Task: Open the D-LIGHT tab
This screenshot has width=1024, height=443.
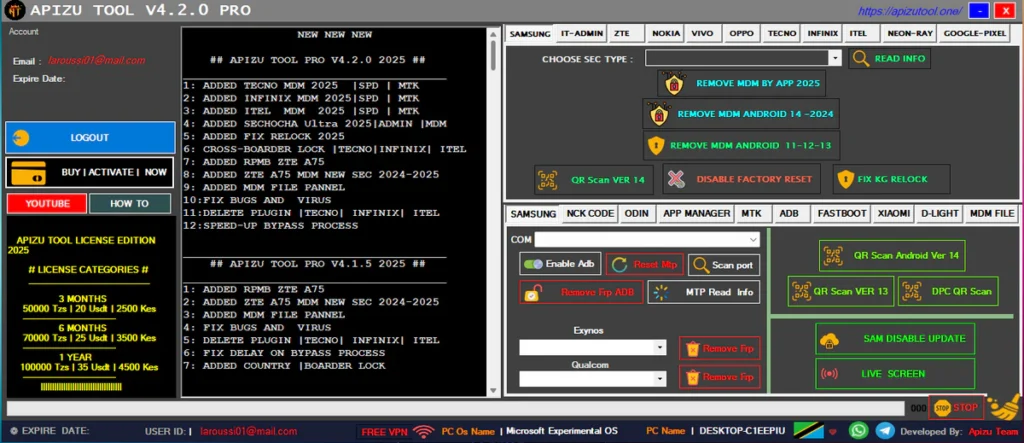Action: point(939,214)
